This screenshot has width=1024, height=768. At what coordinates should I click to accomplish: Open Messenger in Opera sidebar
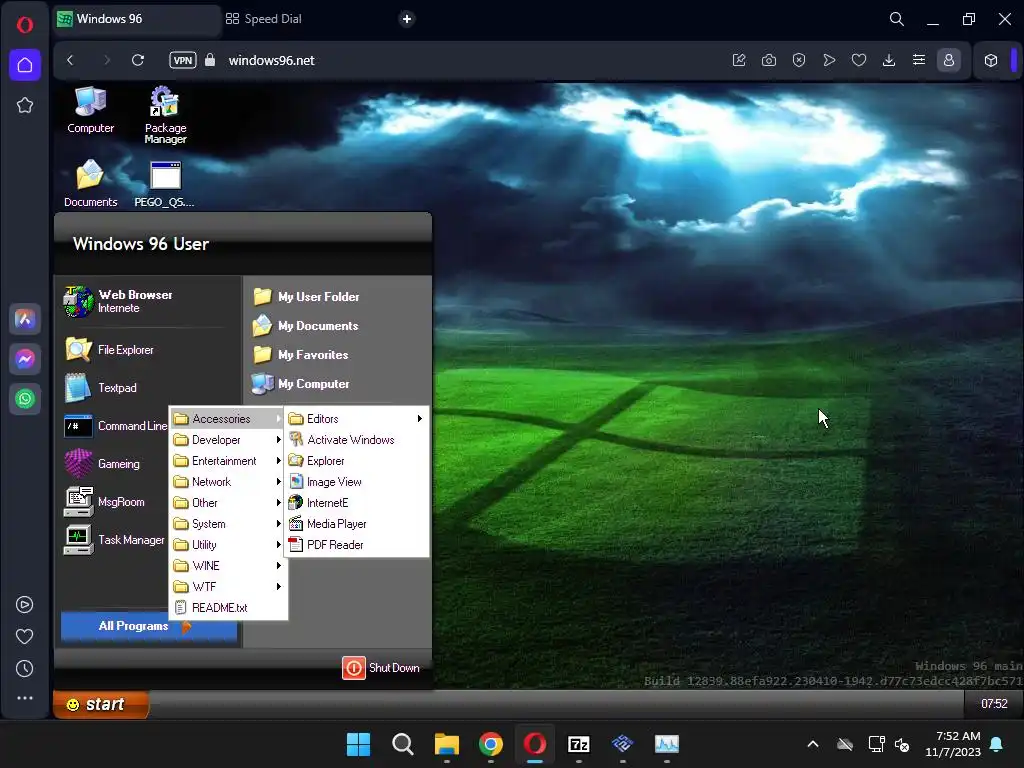point(25,359)
